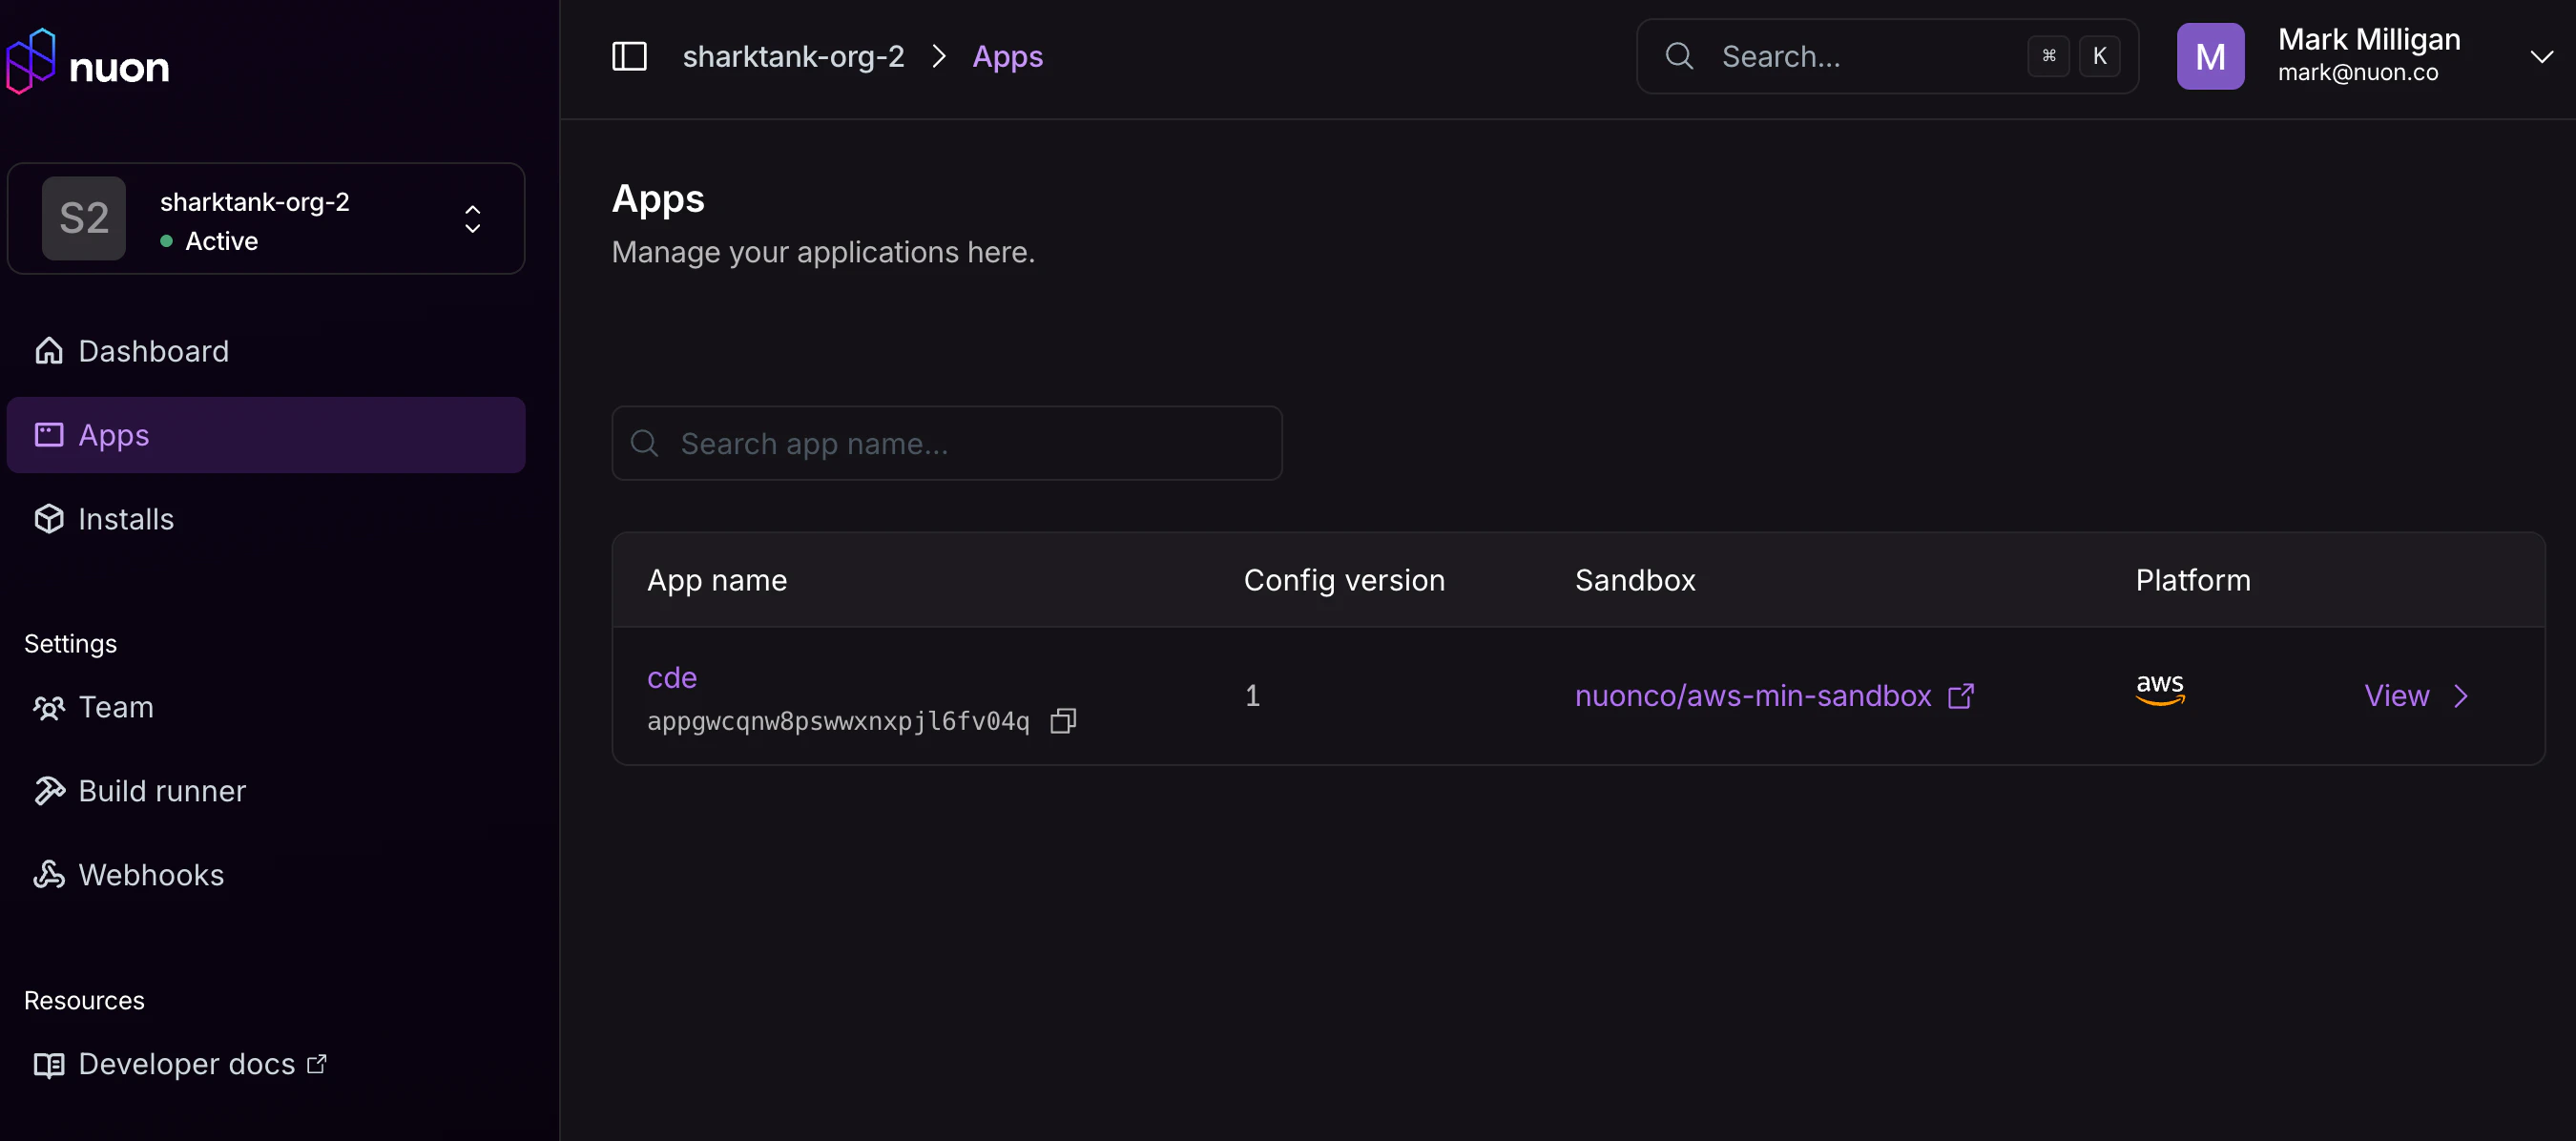
Task: Focus the global Search field
Action: (1887, 56)
